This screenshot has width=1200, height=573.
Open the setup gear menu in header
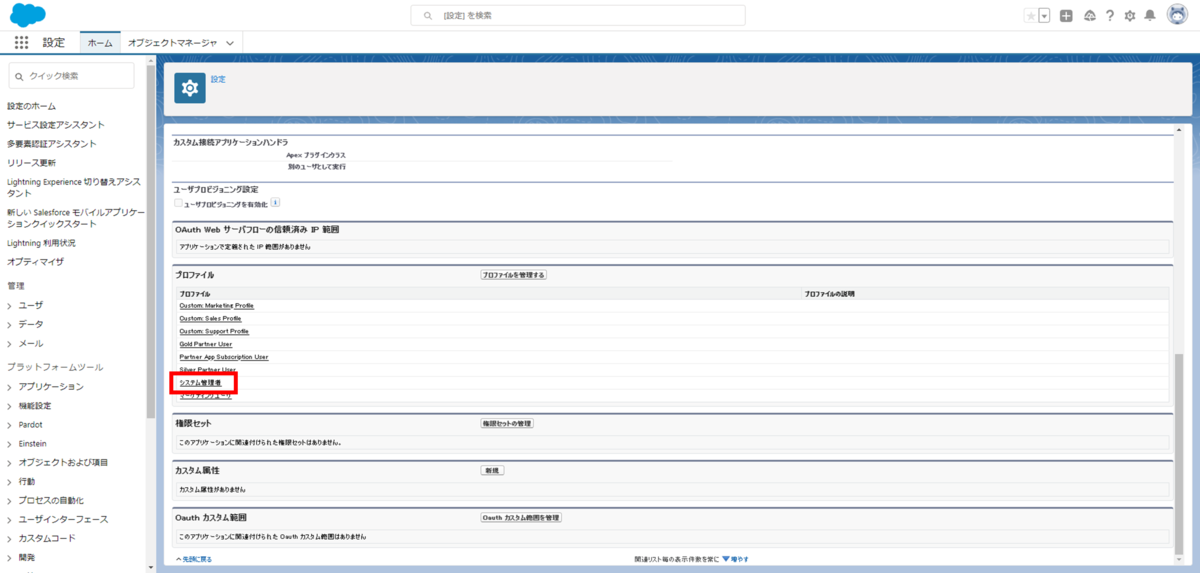(x=1130, y=16)
